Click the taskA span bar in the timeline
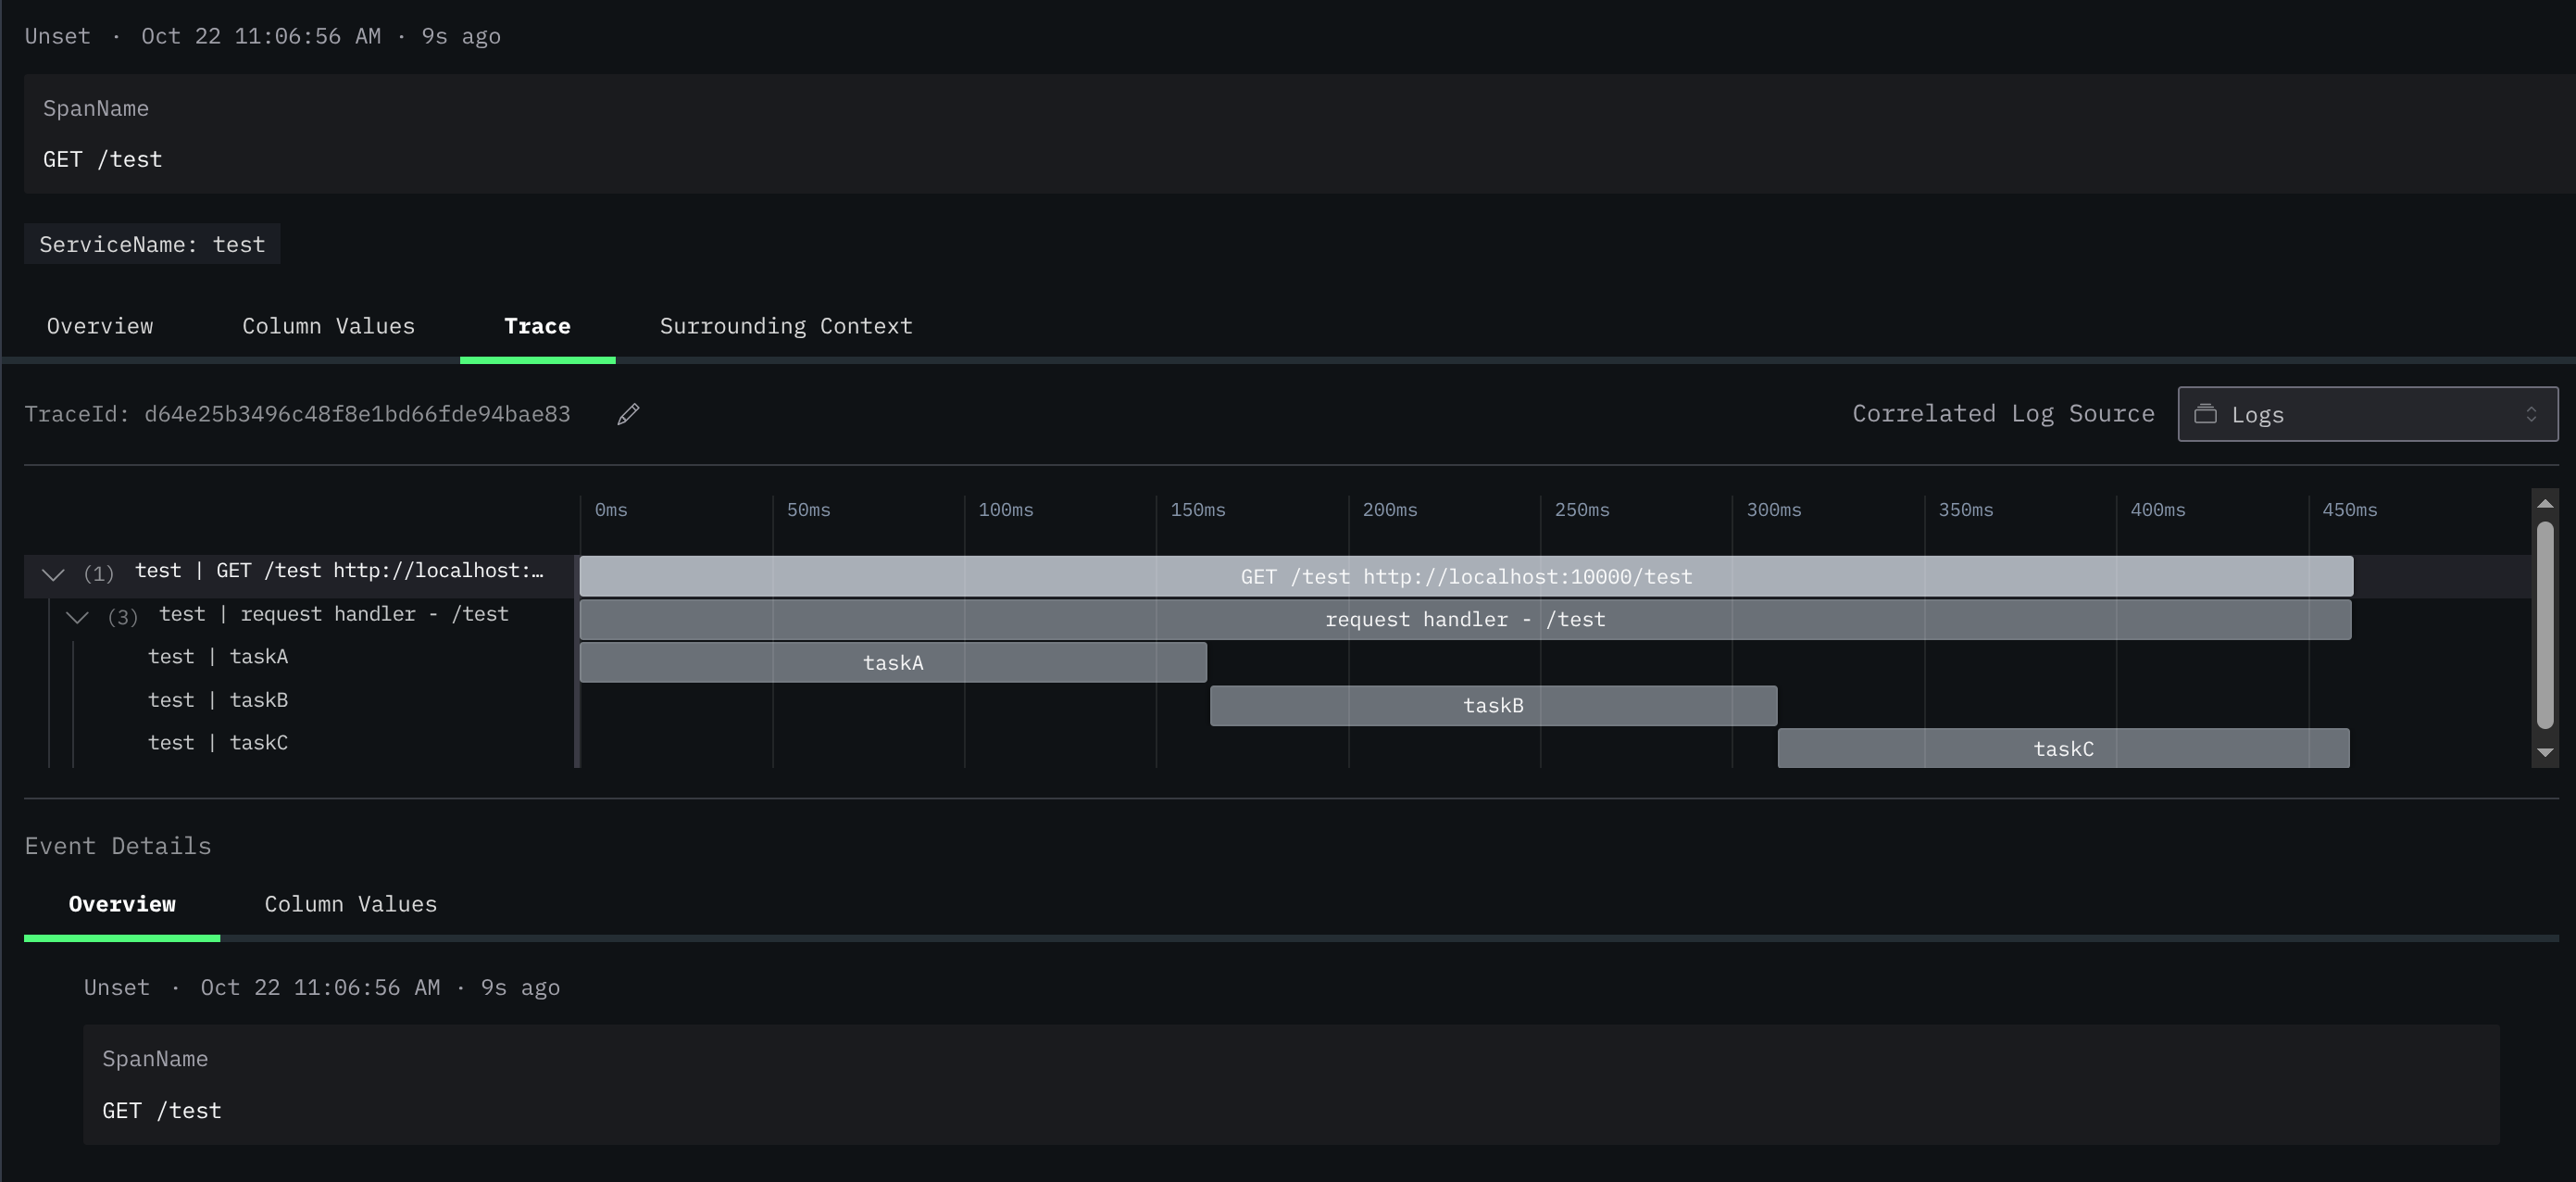The height and width of the screenshot is (1182, 2576). coord(893,662)
